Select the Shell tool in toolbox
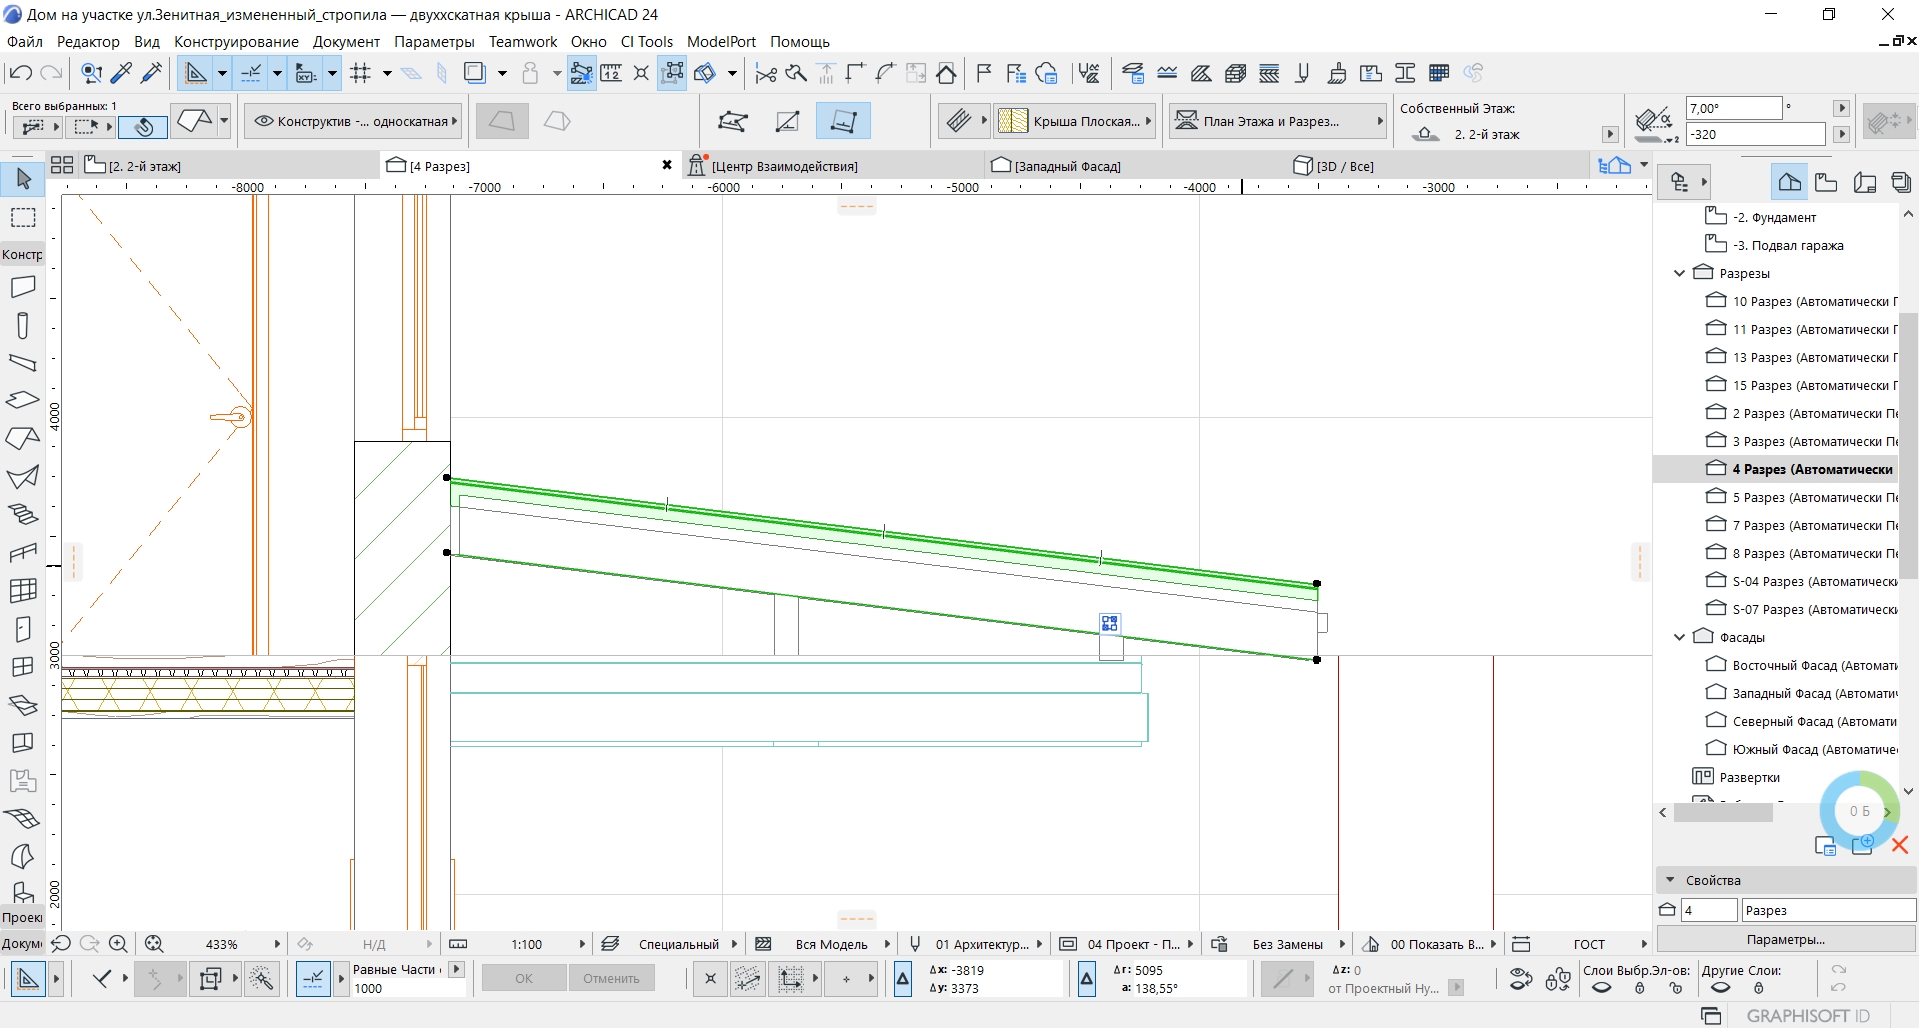This screenshot has width=1919, height=1028. coord(23,477)
